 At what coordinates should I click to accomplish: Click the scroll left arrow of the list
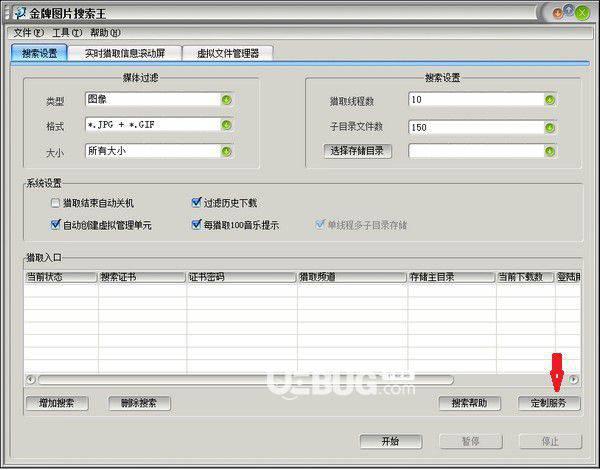pyautogui.click(x=31, y=379)
